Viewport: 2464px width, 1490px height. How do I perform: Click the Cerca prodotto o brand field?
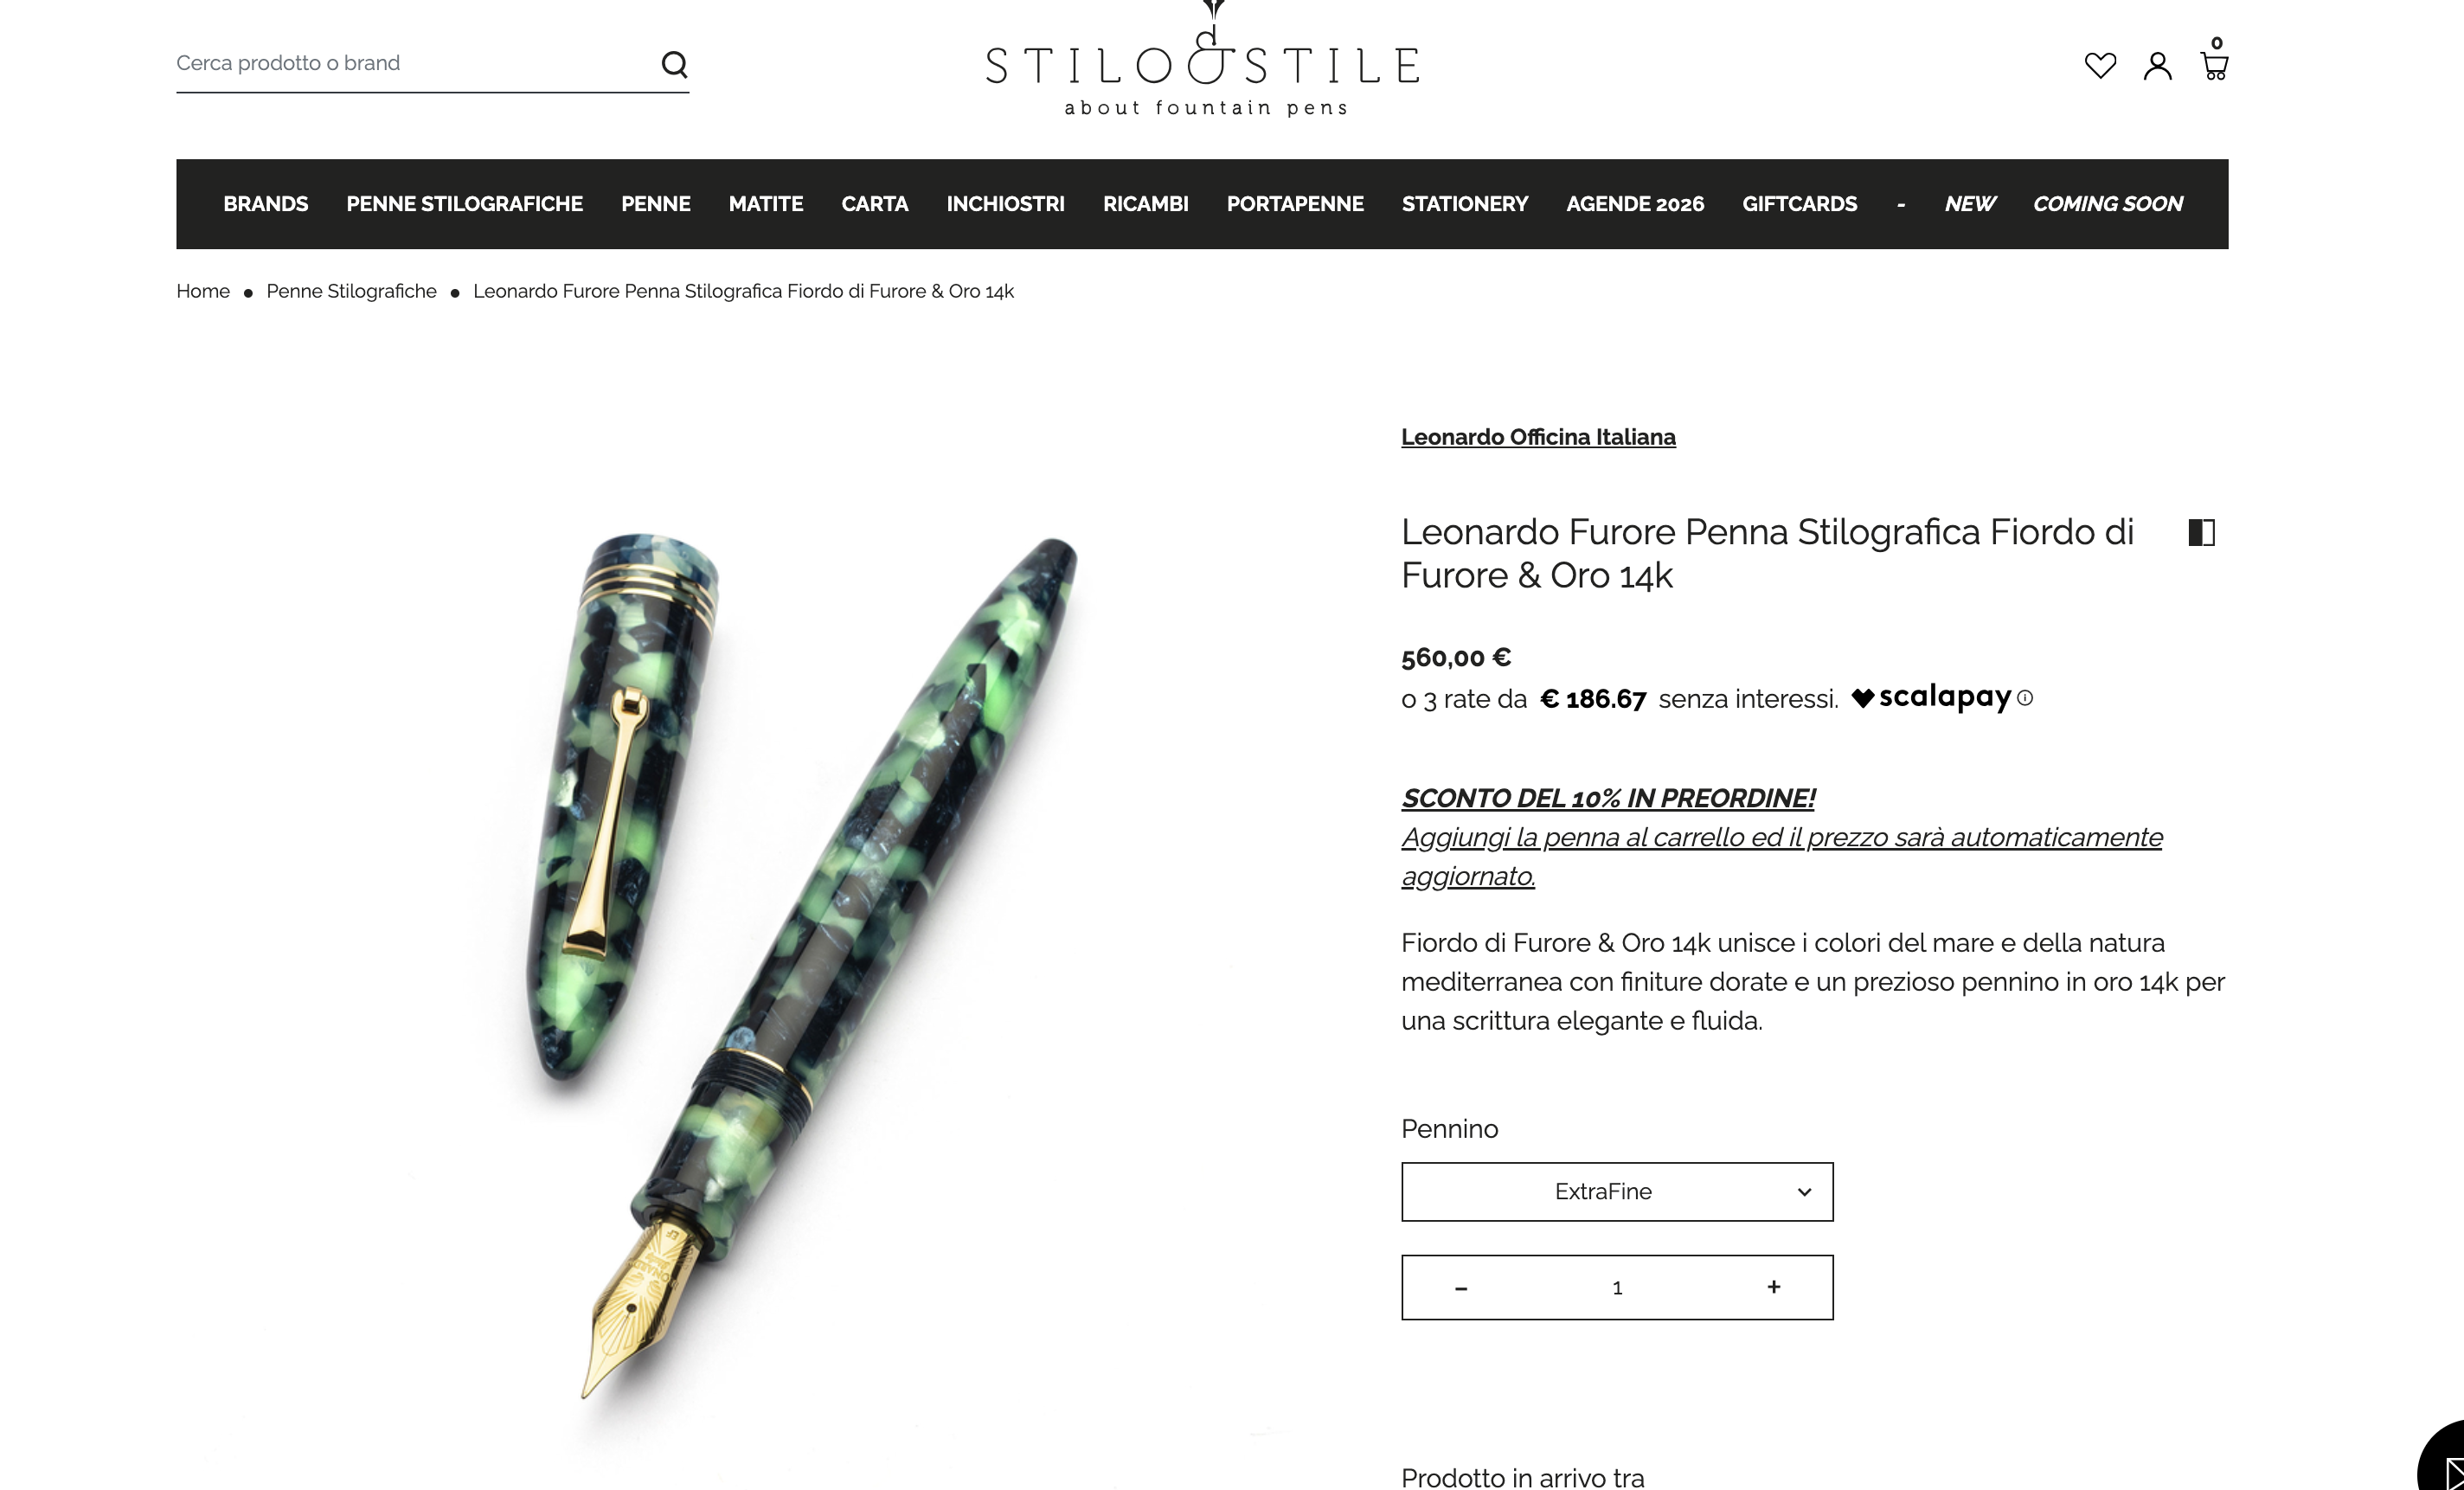(410, 63)
